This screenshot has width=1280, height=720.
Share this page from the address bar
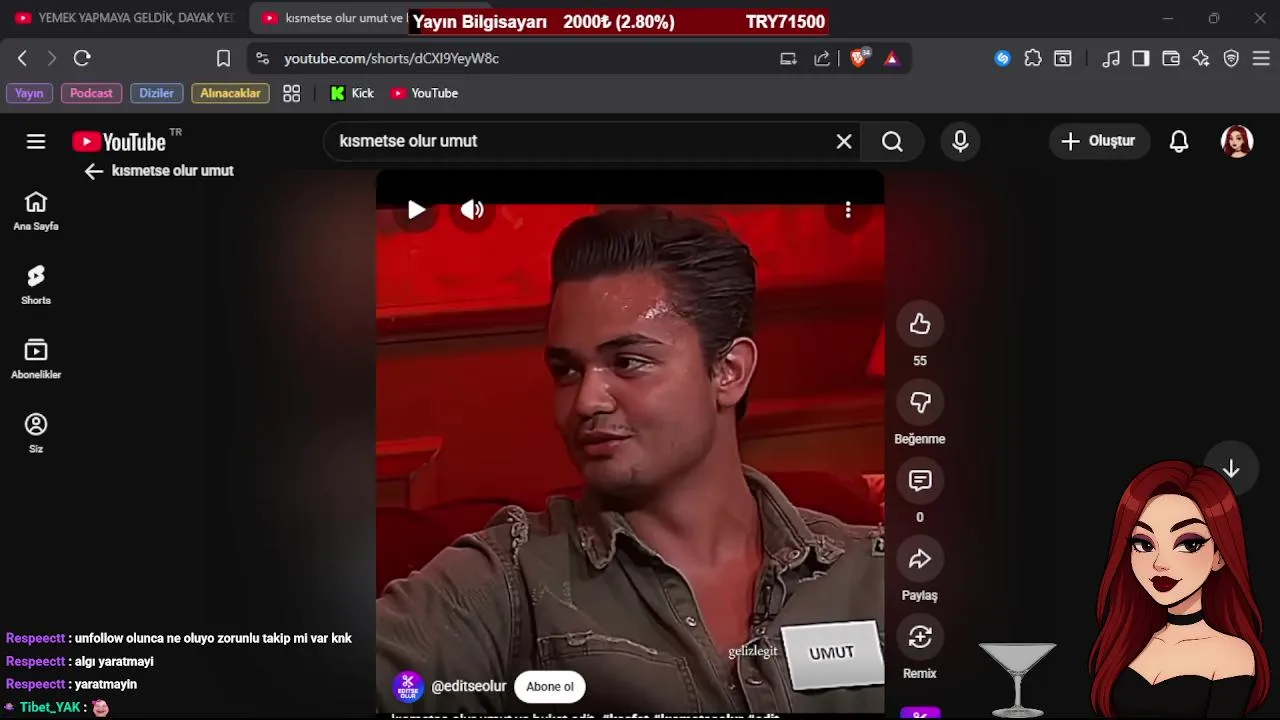822,59
